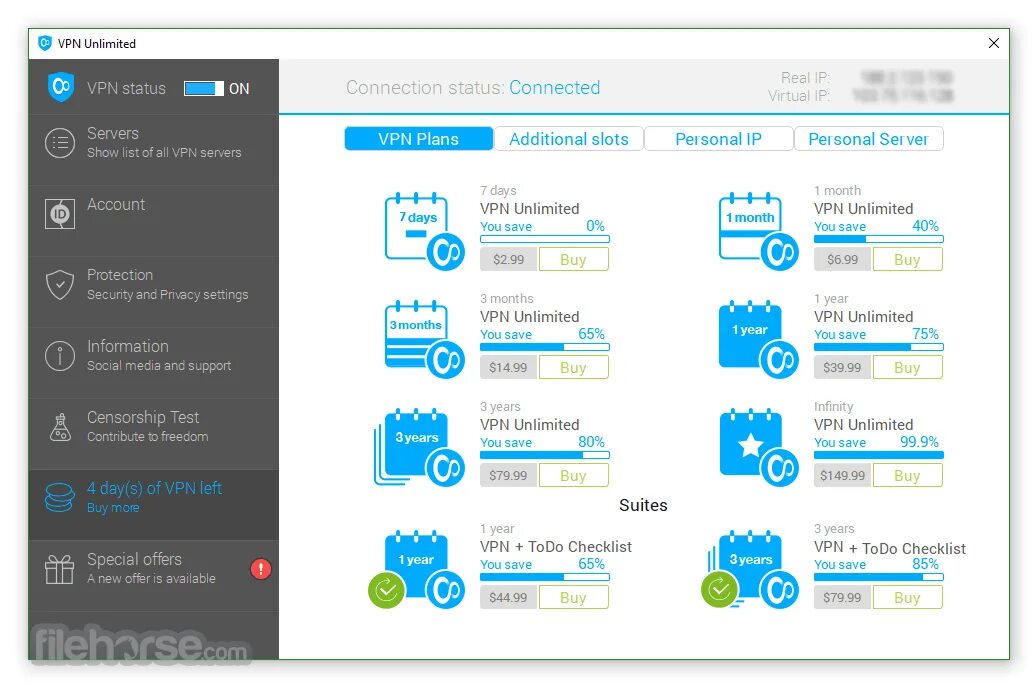Open Protection Security and Privacy settings label
Screen dimensions: 1036x696
point(168,285)
